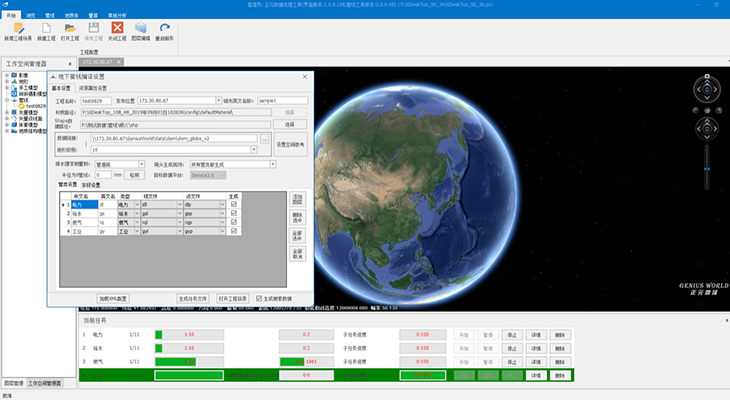The height and width of the screenshot is (400, 730).
Task: Click the red 关闭工程 icon
Action: [117, 29]
